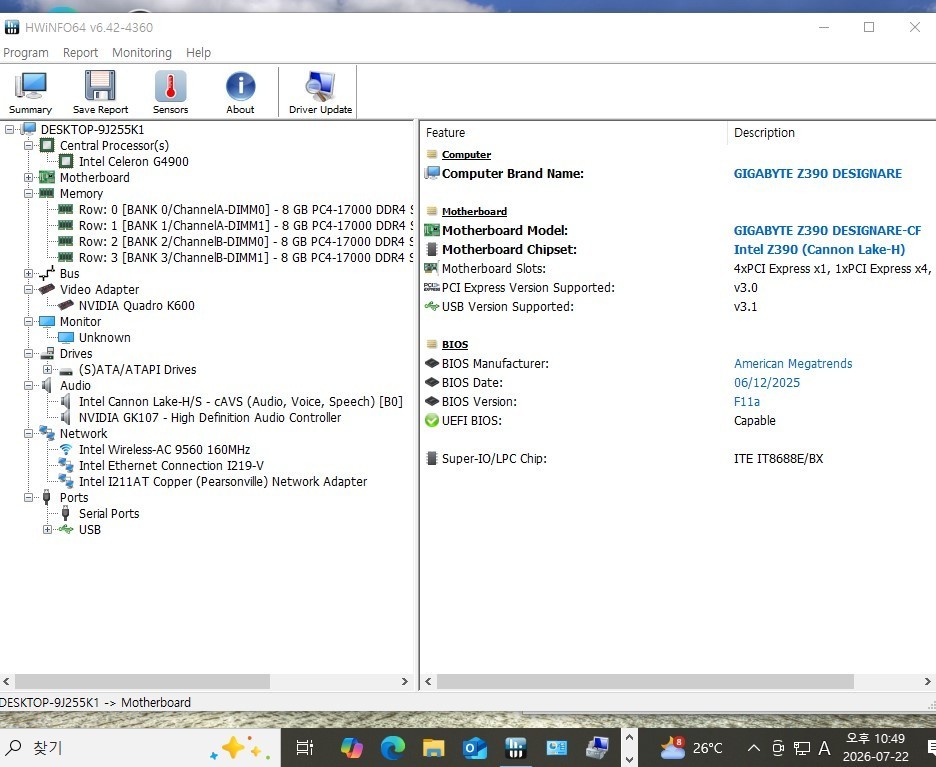This screenshot has width=936, height=767.
Task: Select the Central Processor(s) chip icon
Action: 47,145
